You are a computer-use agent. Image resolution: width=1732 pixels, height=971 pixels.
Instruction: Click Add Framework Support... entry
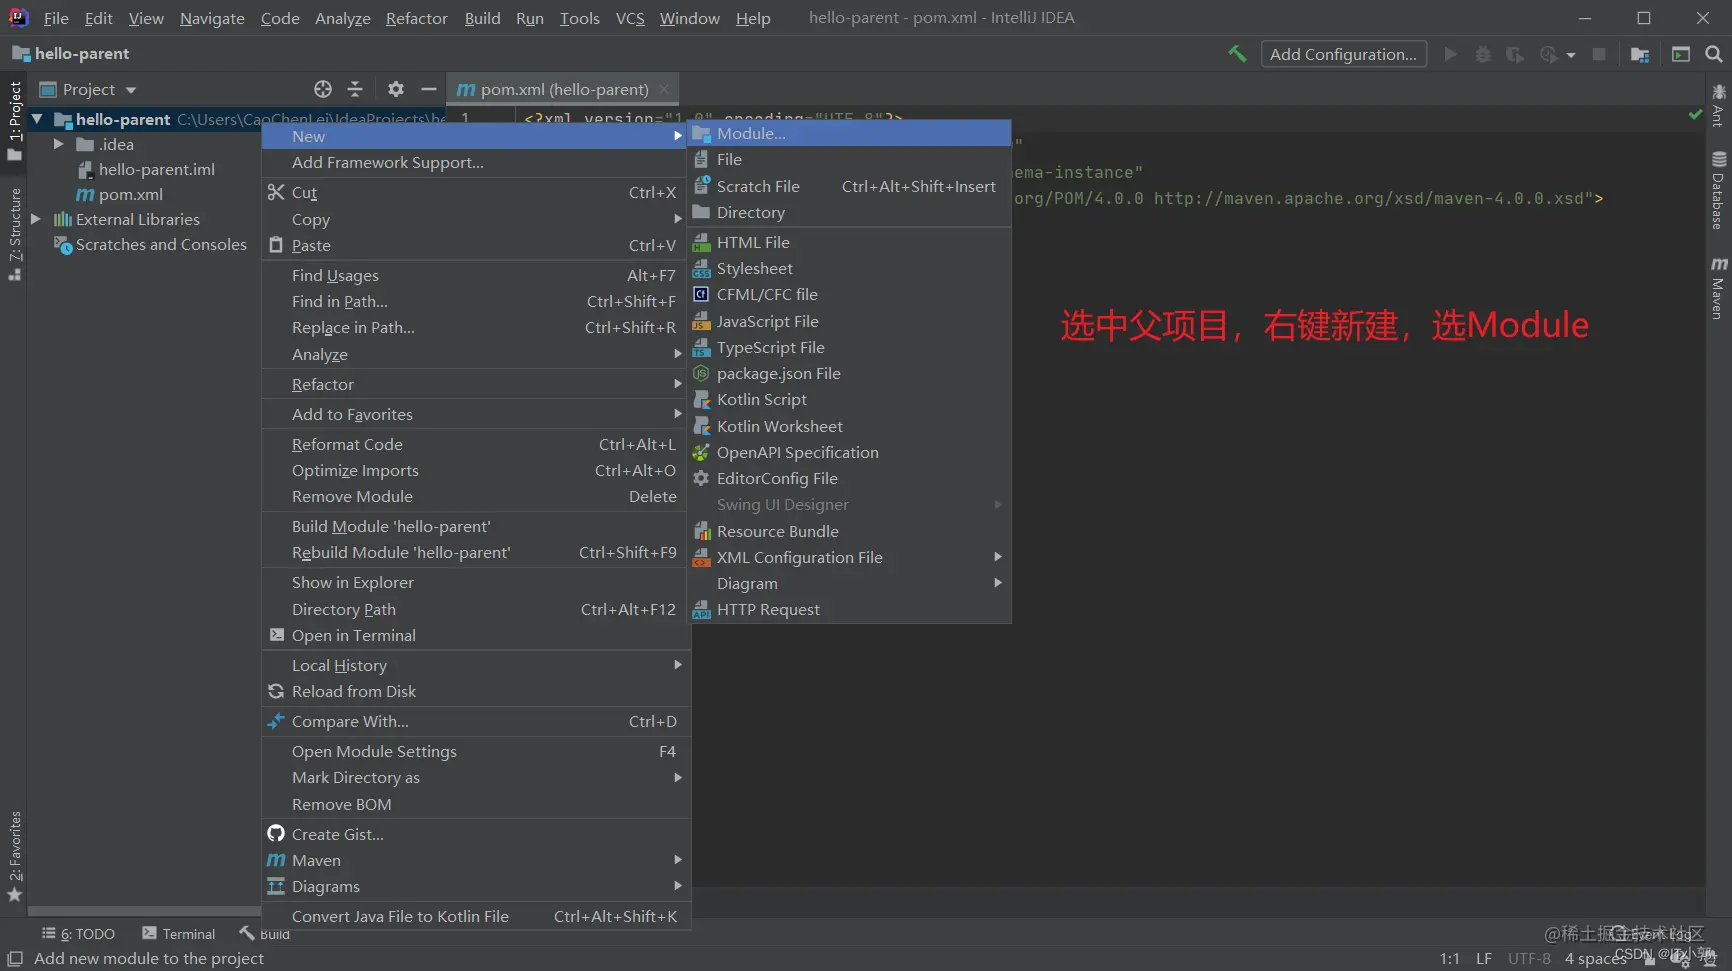pyautogui.click(x=476, y=162)
